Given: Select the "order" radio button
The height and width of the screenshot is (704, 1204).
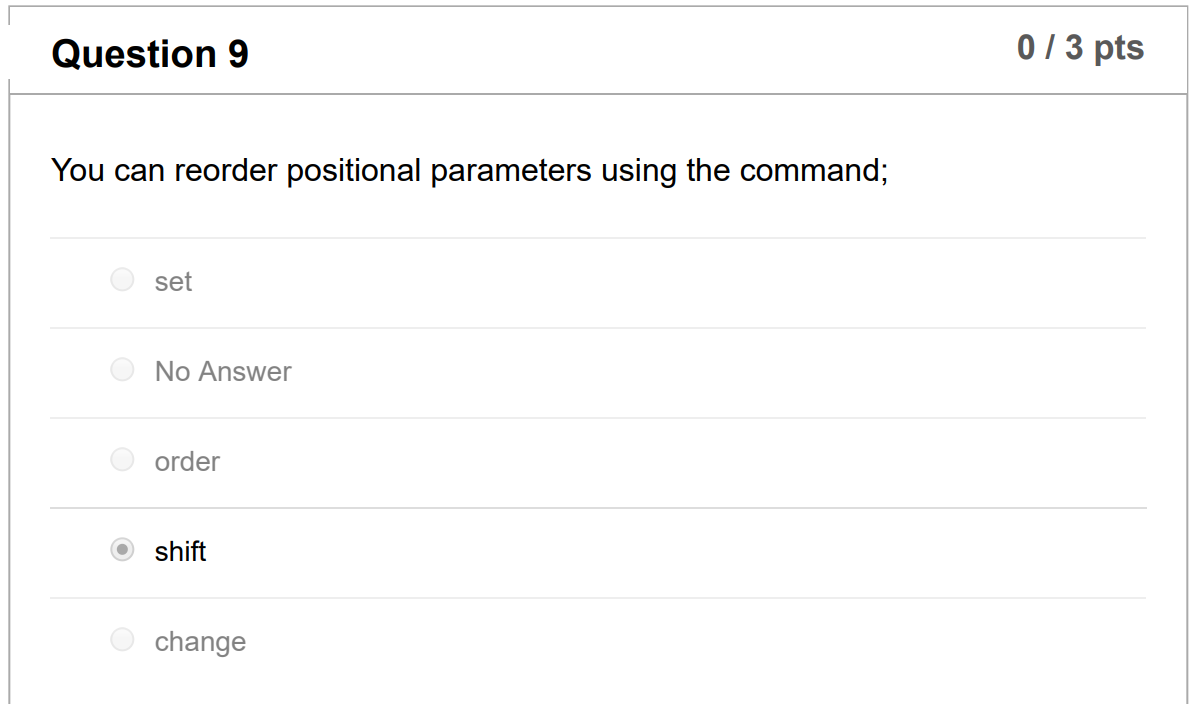Looking at the screenshot, I should click(x=122, y=459).
